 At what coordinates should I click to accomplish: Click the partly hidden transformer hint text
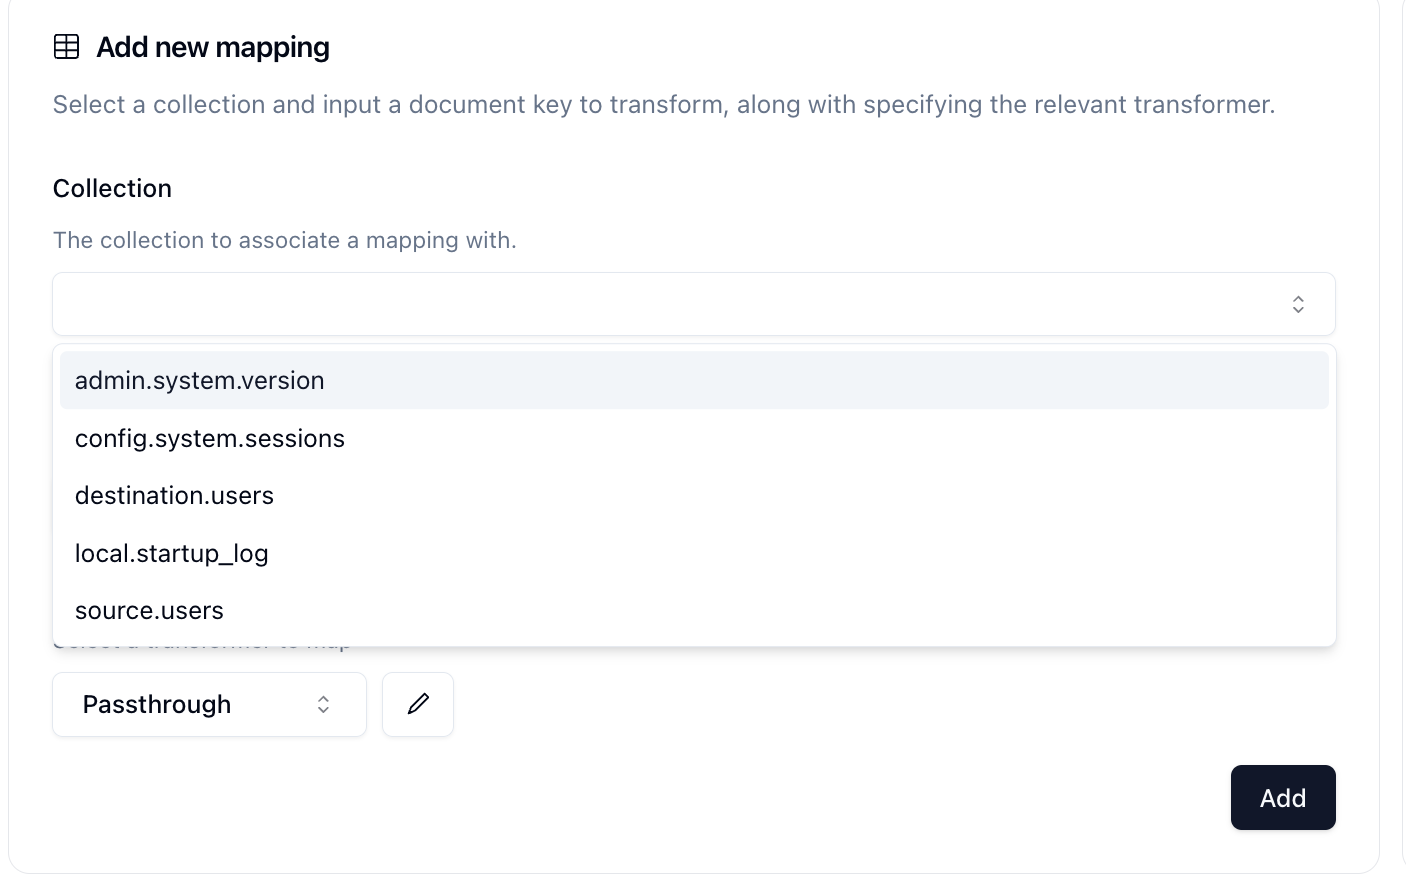click(201, 645)
